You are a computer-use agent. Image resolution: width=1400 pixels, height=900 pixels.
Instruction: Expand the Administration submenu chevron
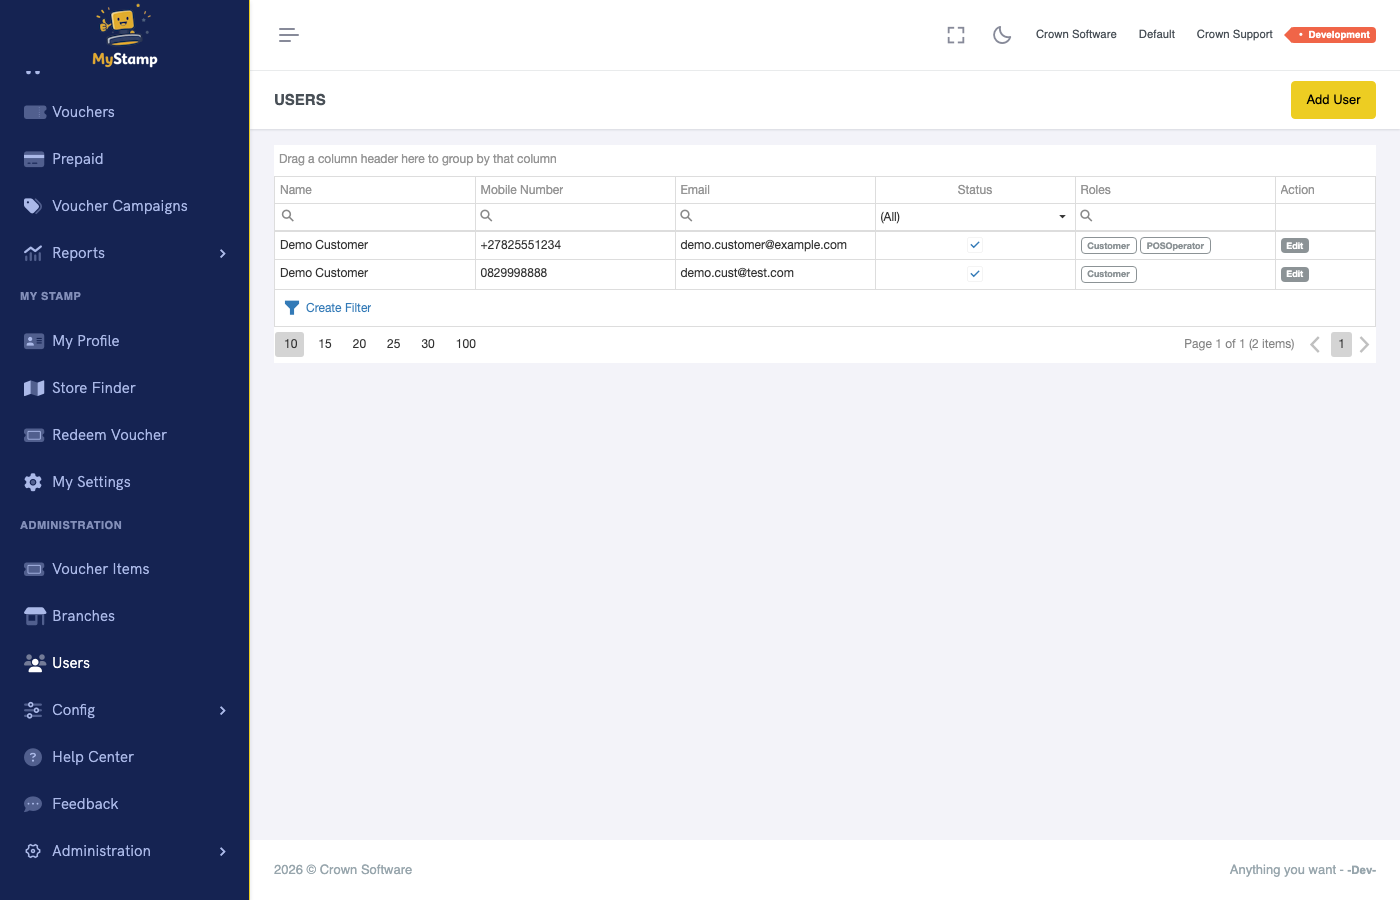coord(222,851)
